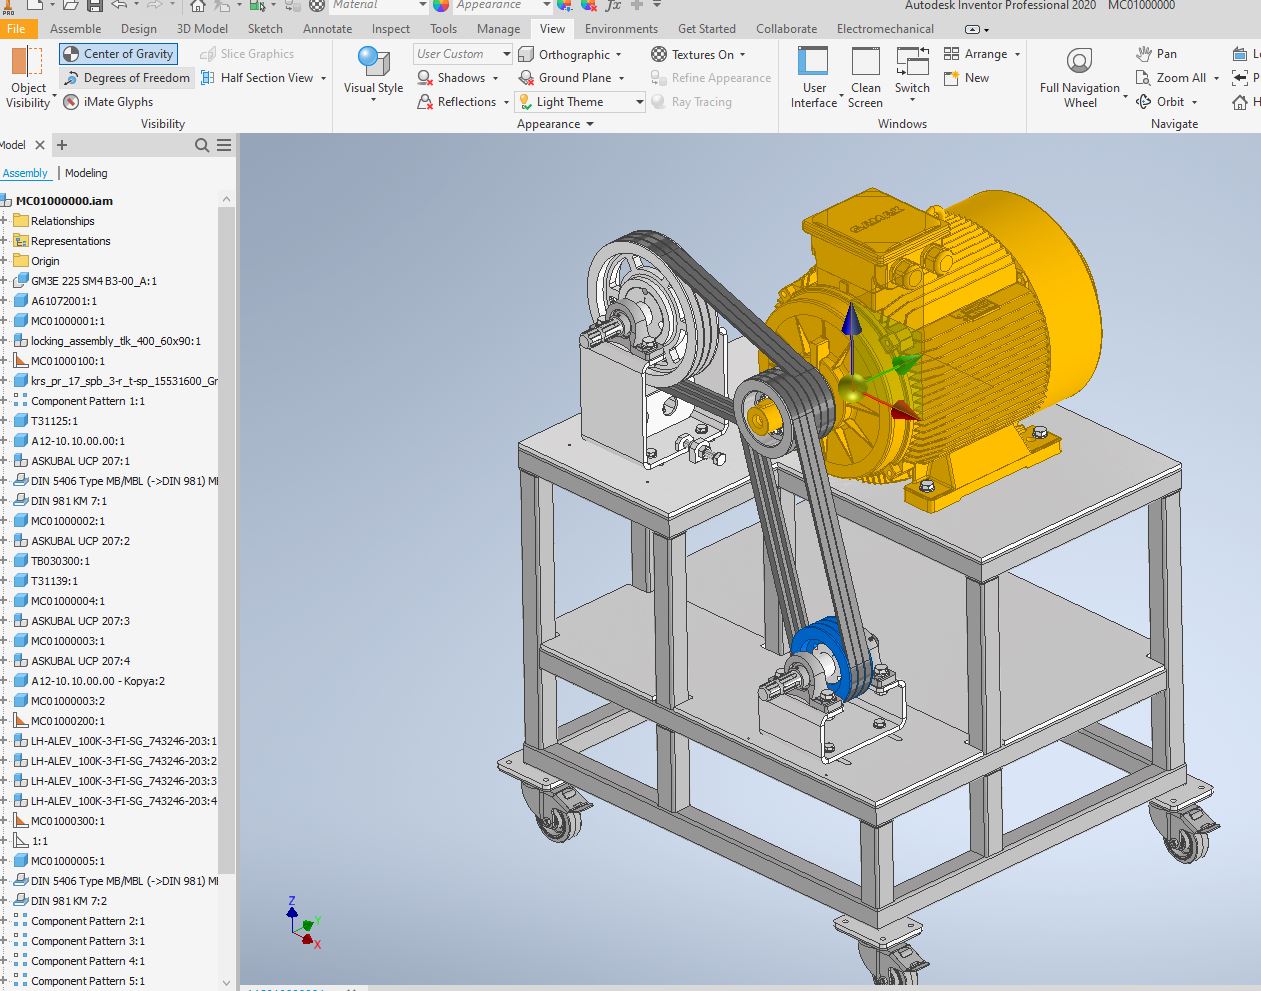Add a new browser panel tab
The height and width of the screenshot is (991, 1261).
click(x=62, y=145)
